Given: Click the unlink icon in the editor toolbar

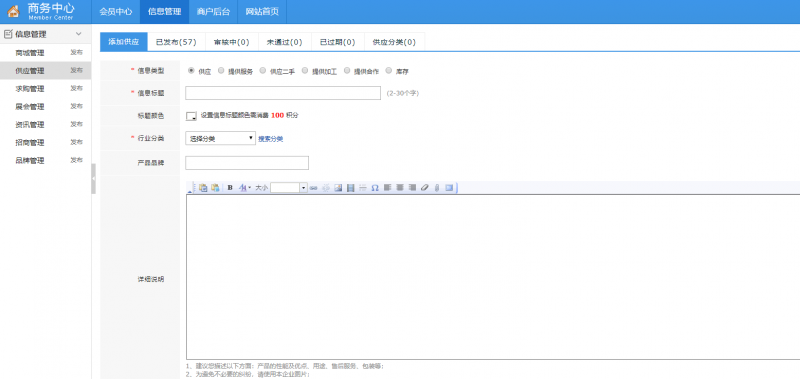Looking at the screenshot, I should 326,188.
